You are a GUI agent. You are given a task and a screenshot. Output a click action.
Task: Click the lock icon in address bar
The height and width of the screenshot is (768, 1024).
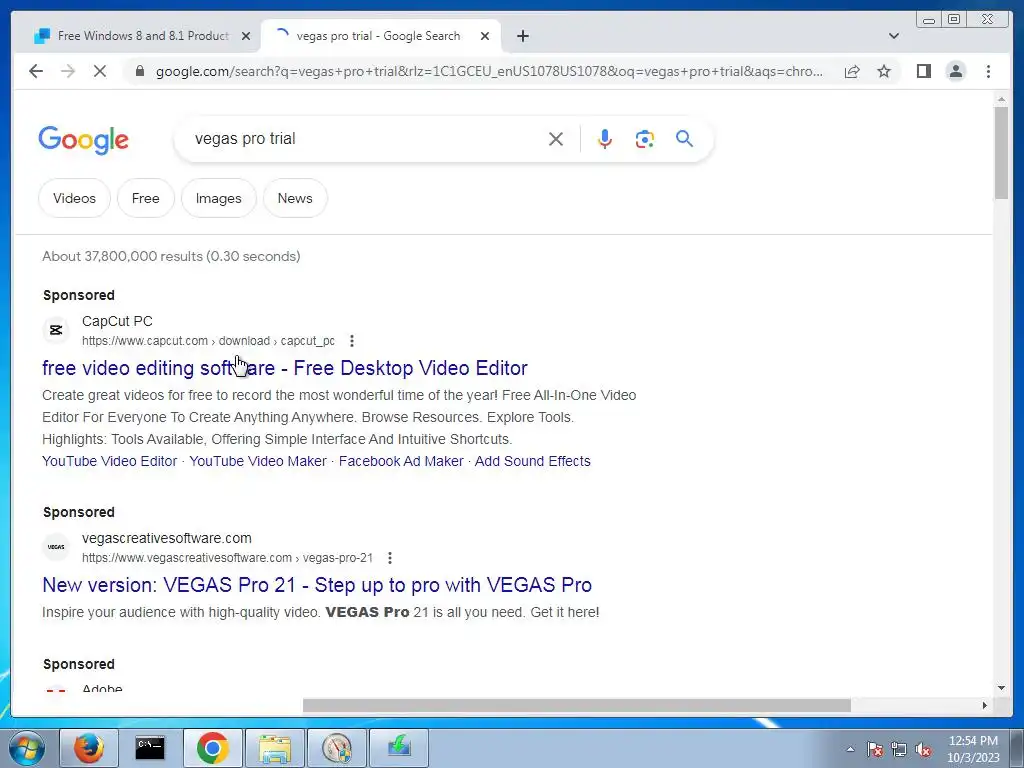coord(139,71)
